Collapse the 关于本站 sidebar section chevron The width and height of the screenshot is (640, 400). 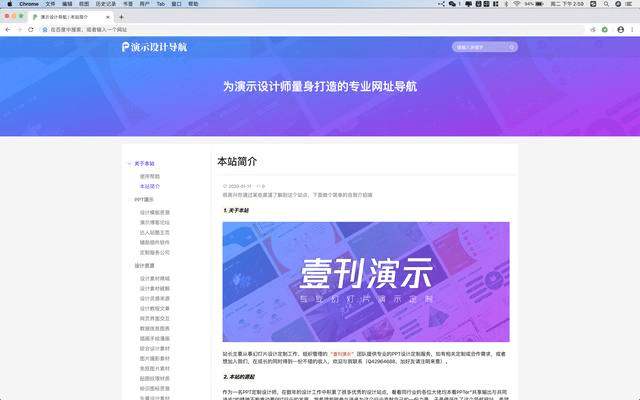[129, 164]
